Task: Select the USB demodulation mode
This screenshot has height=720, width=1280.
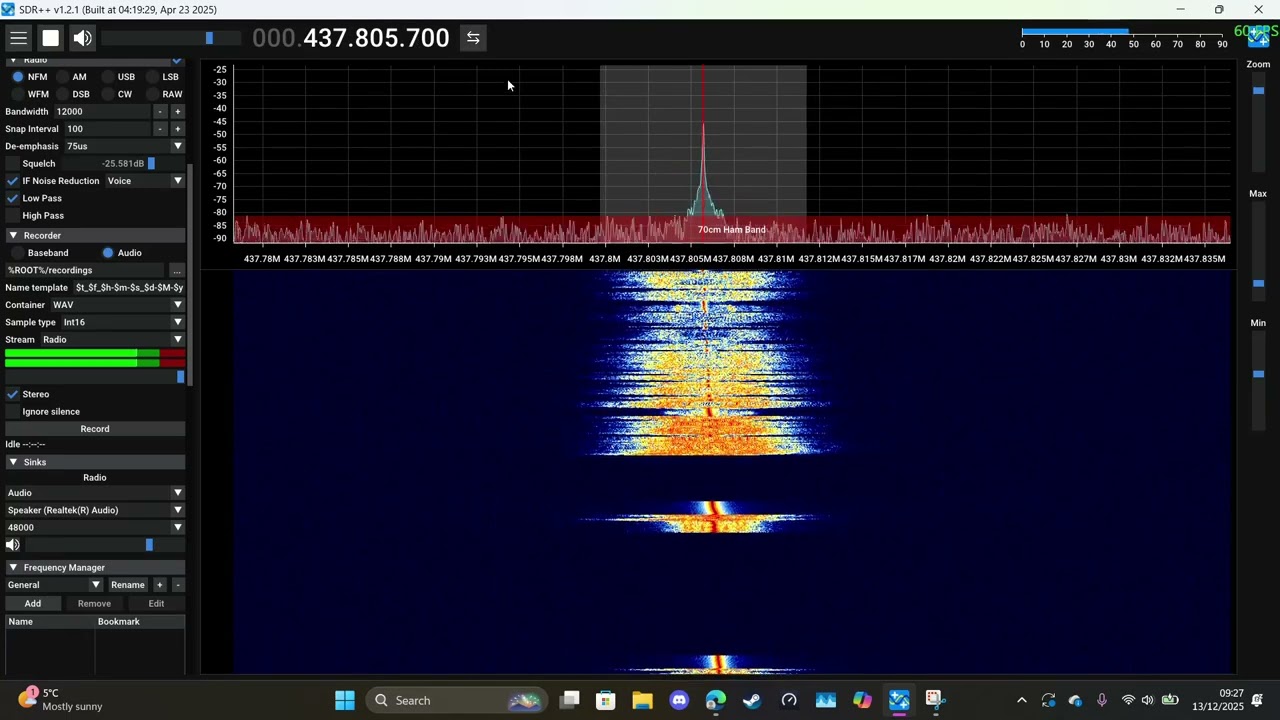Action: click(117, 77)
